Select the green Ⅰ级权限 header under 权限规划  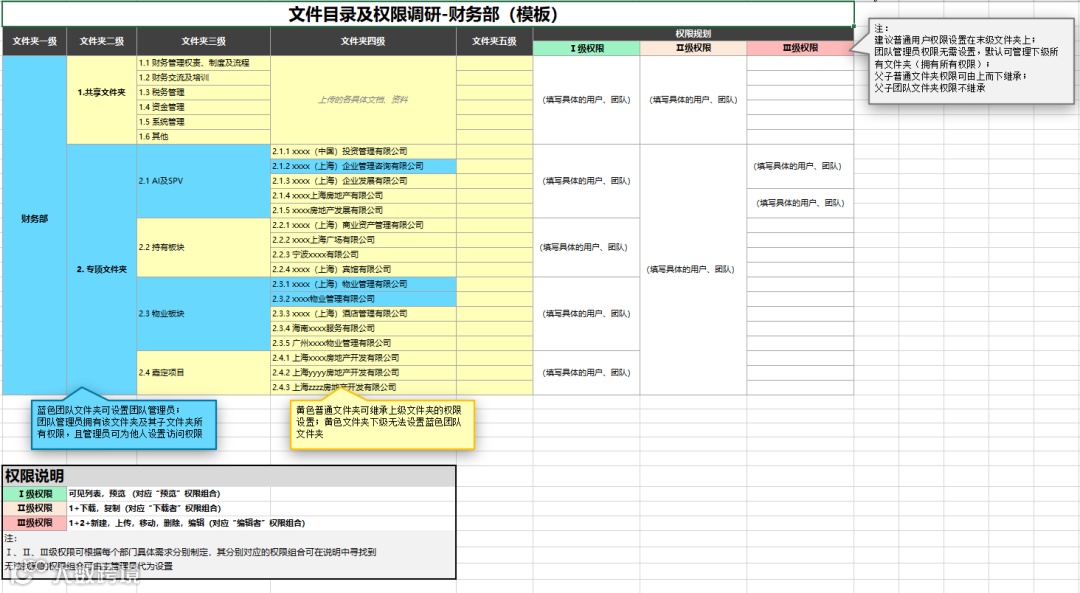(x=586, y=48)
